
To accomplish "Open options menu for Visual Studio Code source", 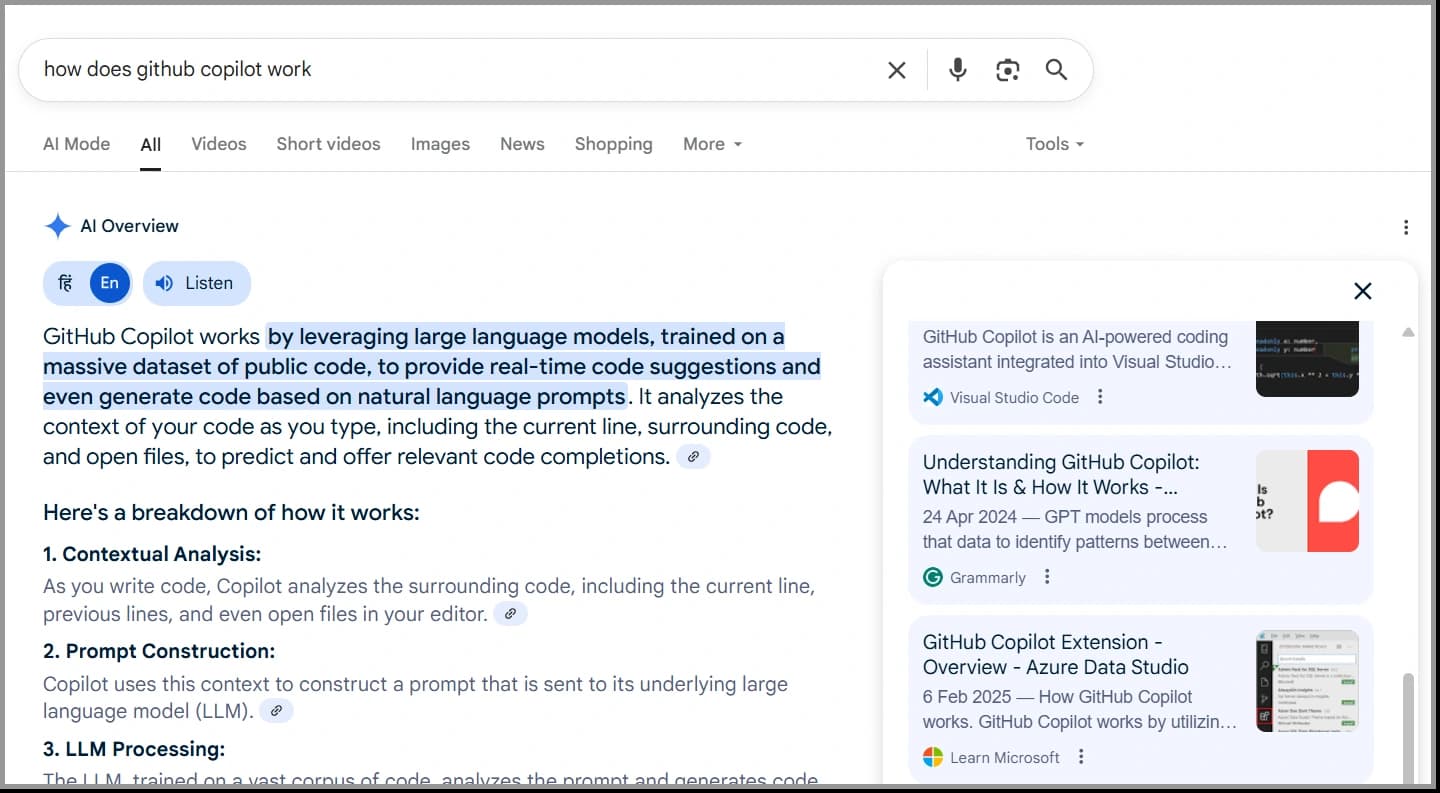I will coord(1100,397).
